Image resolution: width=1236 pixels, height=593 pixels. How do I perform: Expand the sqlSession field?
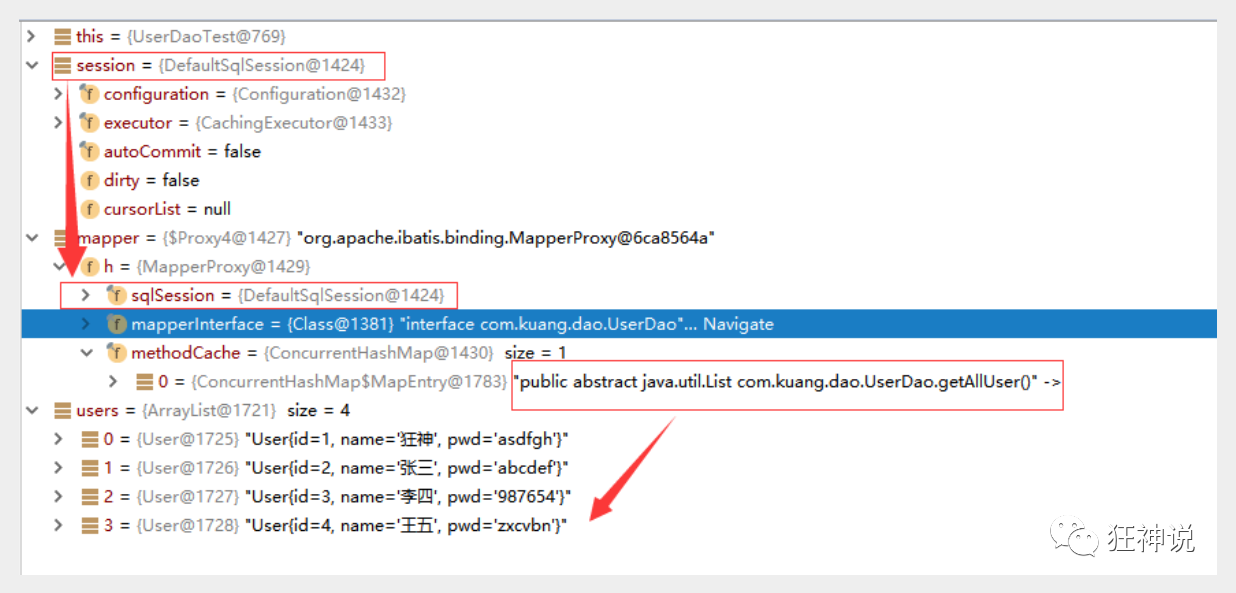pos(86,295)
